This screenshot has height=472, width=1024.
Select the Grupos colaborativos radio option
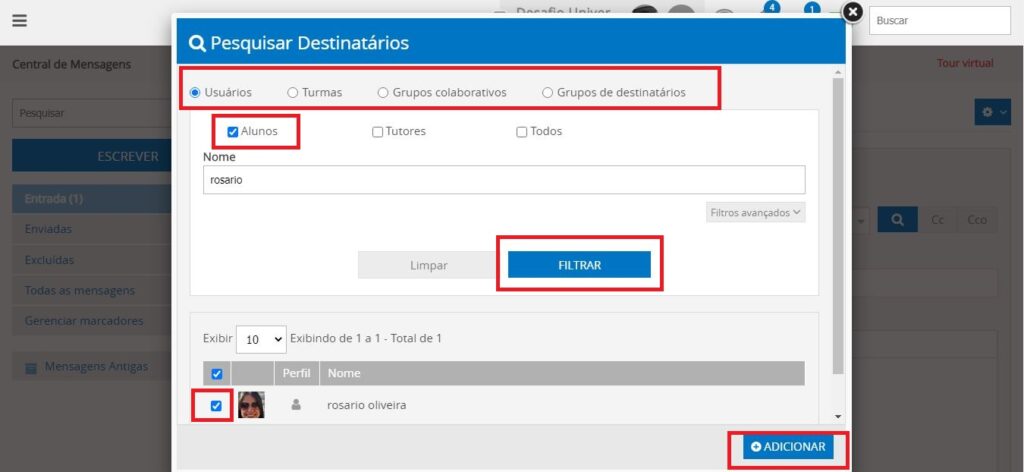point(383,93)
